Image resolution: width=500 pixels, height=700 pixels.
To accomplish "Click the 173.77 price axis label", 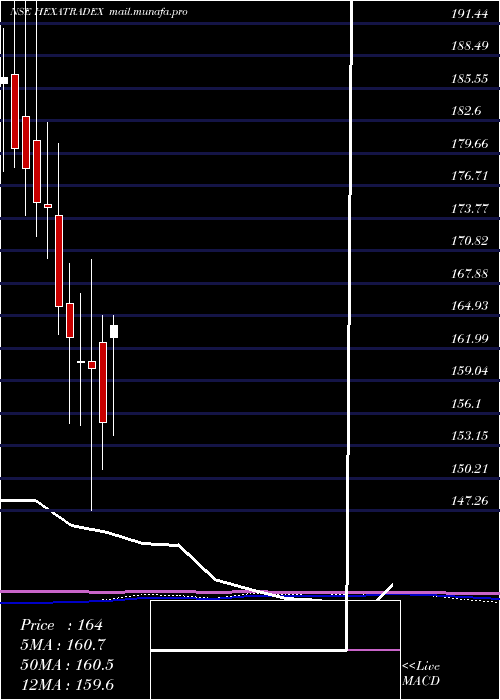I will coord(469,208).
